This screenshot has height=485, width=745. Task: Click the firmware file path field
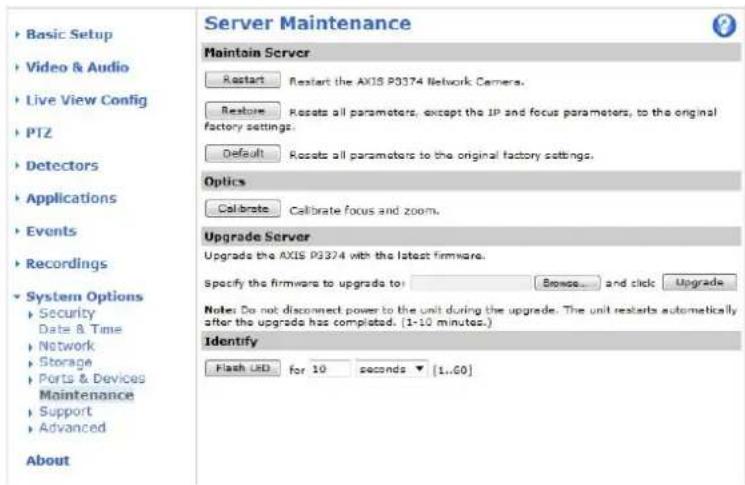[471, 283]
